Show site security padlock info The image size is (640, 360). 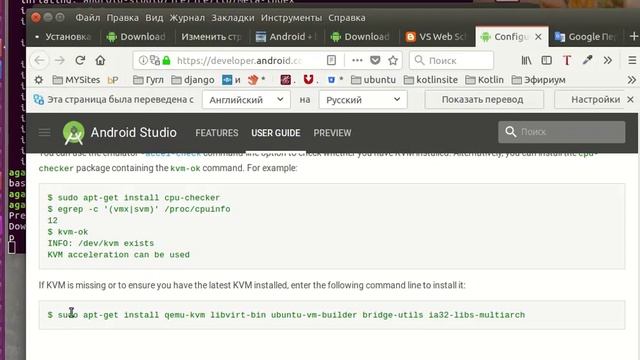coord(166,60)
